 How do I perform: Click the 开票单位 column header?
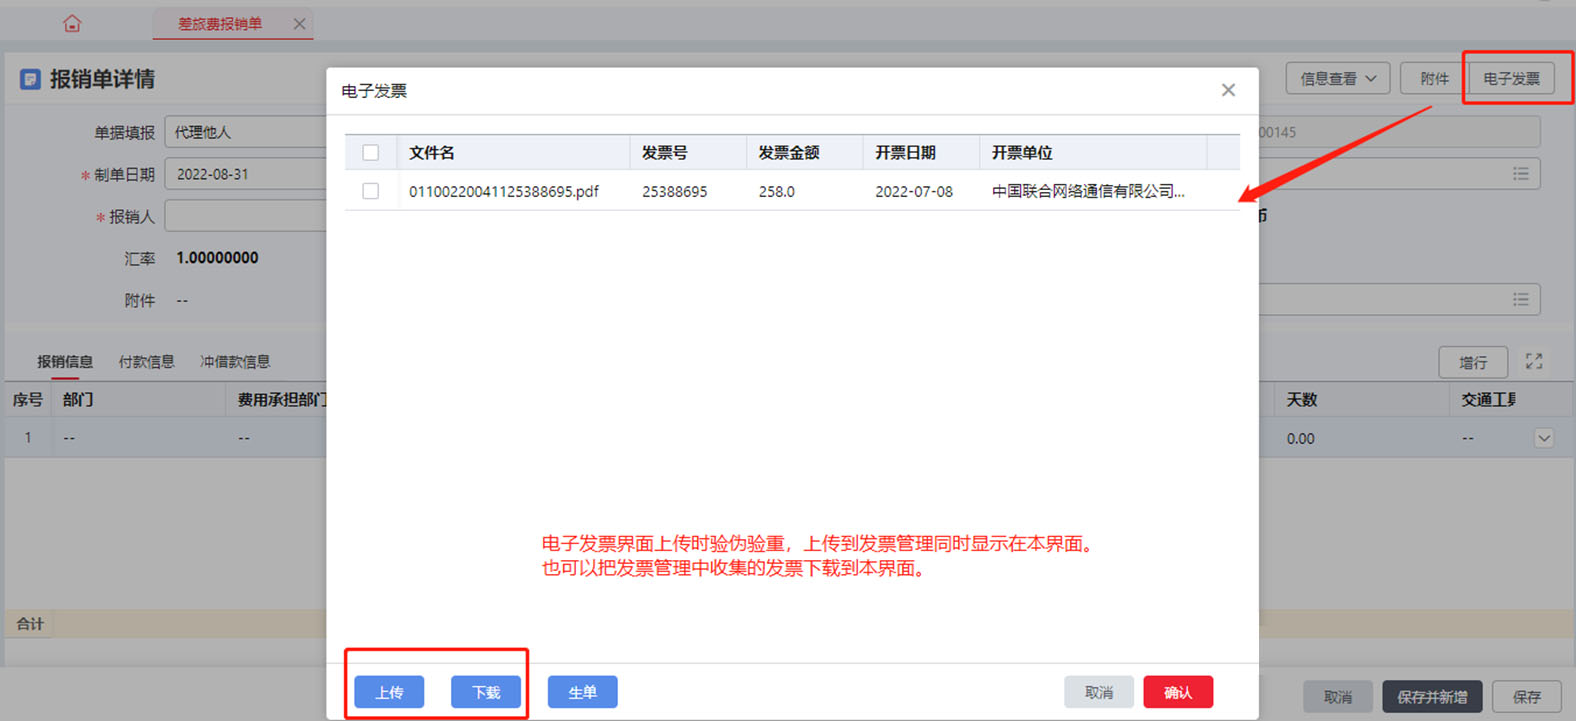click(1022, 153)
